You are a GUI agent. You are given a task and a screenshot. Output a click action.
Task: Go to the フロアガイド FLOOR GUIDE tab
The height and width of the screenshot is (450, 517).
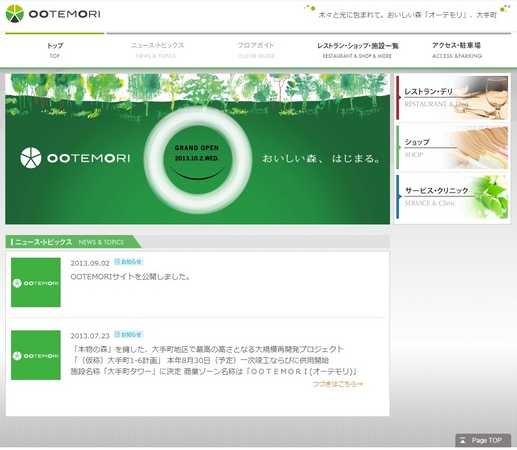click(x=256, y=50)
